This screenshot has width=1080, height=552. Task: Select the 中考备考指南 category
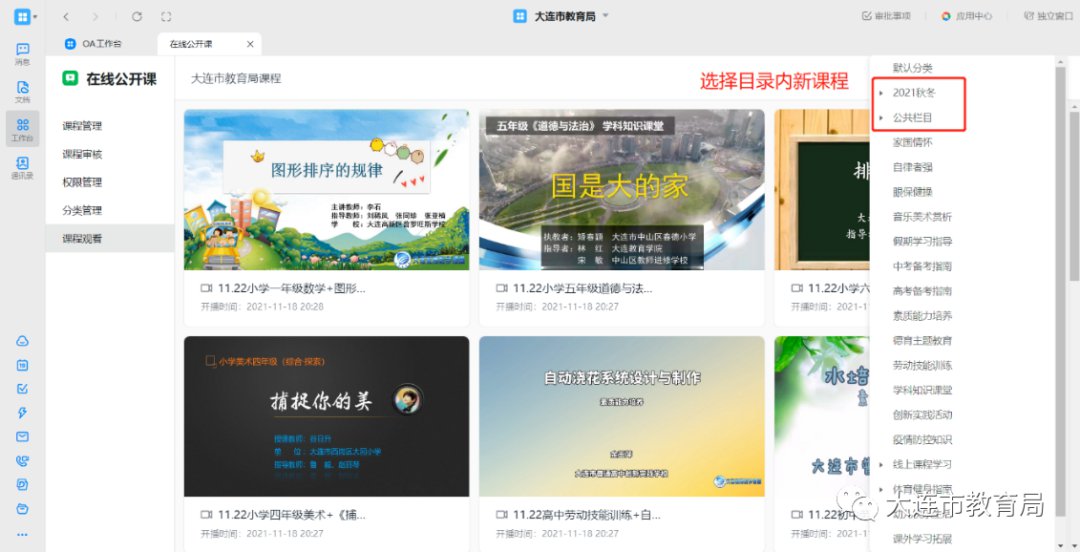coord(922,266)
